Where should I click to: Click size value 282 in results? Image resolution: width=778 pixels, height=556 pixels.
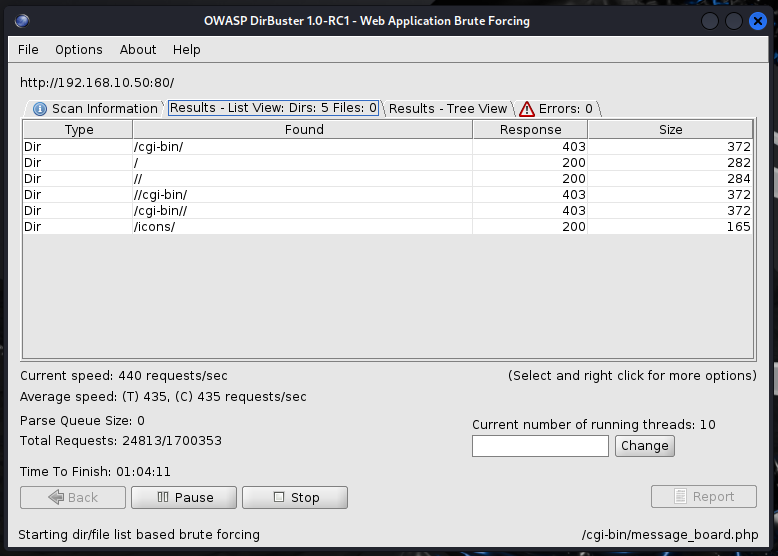pos(739,163)
